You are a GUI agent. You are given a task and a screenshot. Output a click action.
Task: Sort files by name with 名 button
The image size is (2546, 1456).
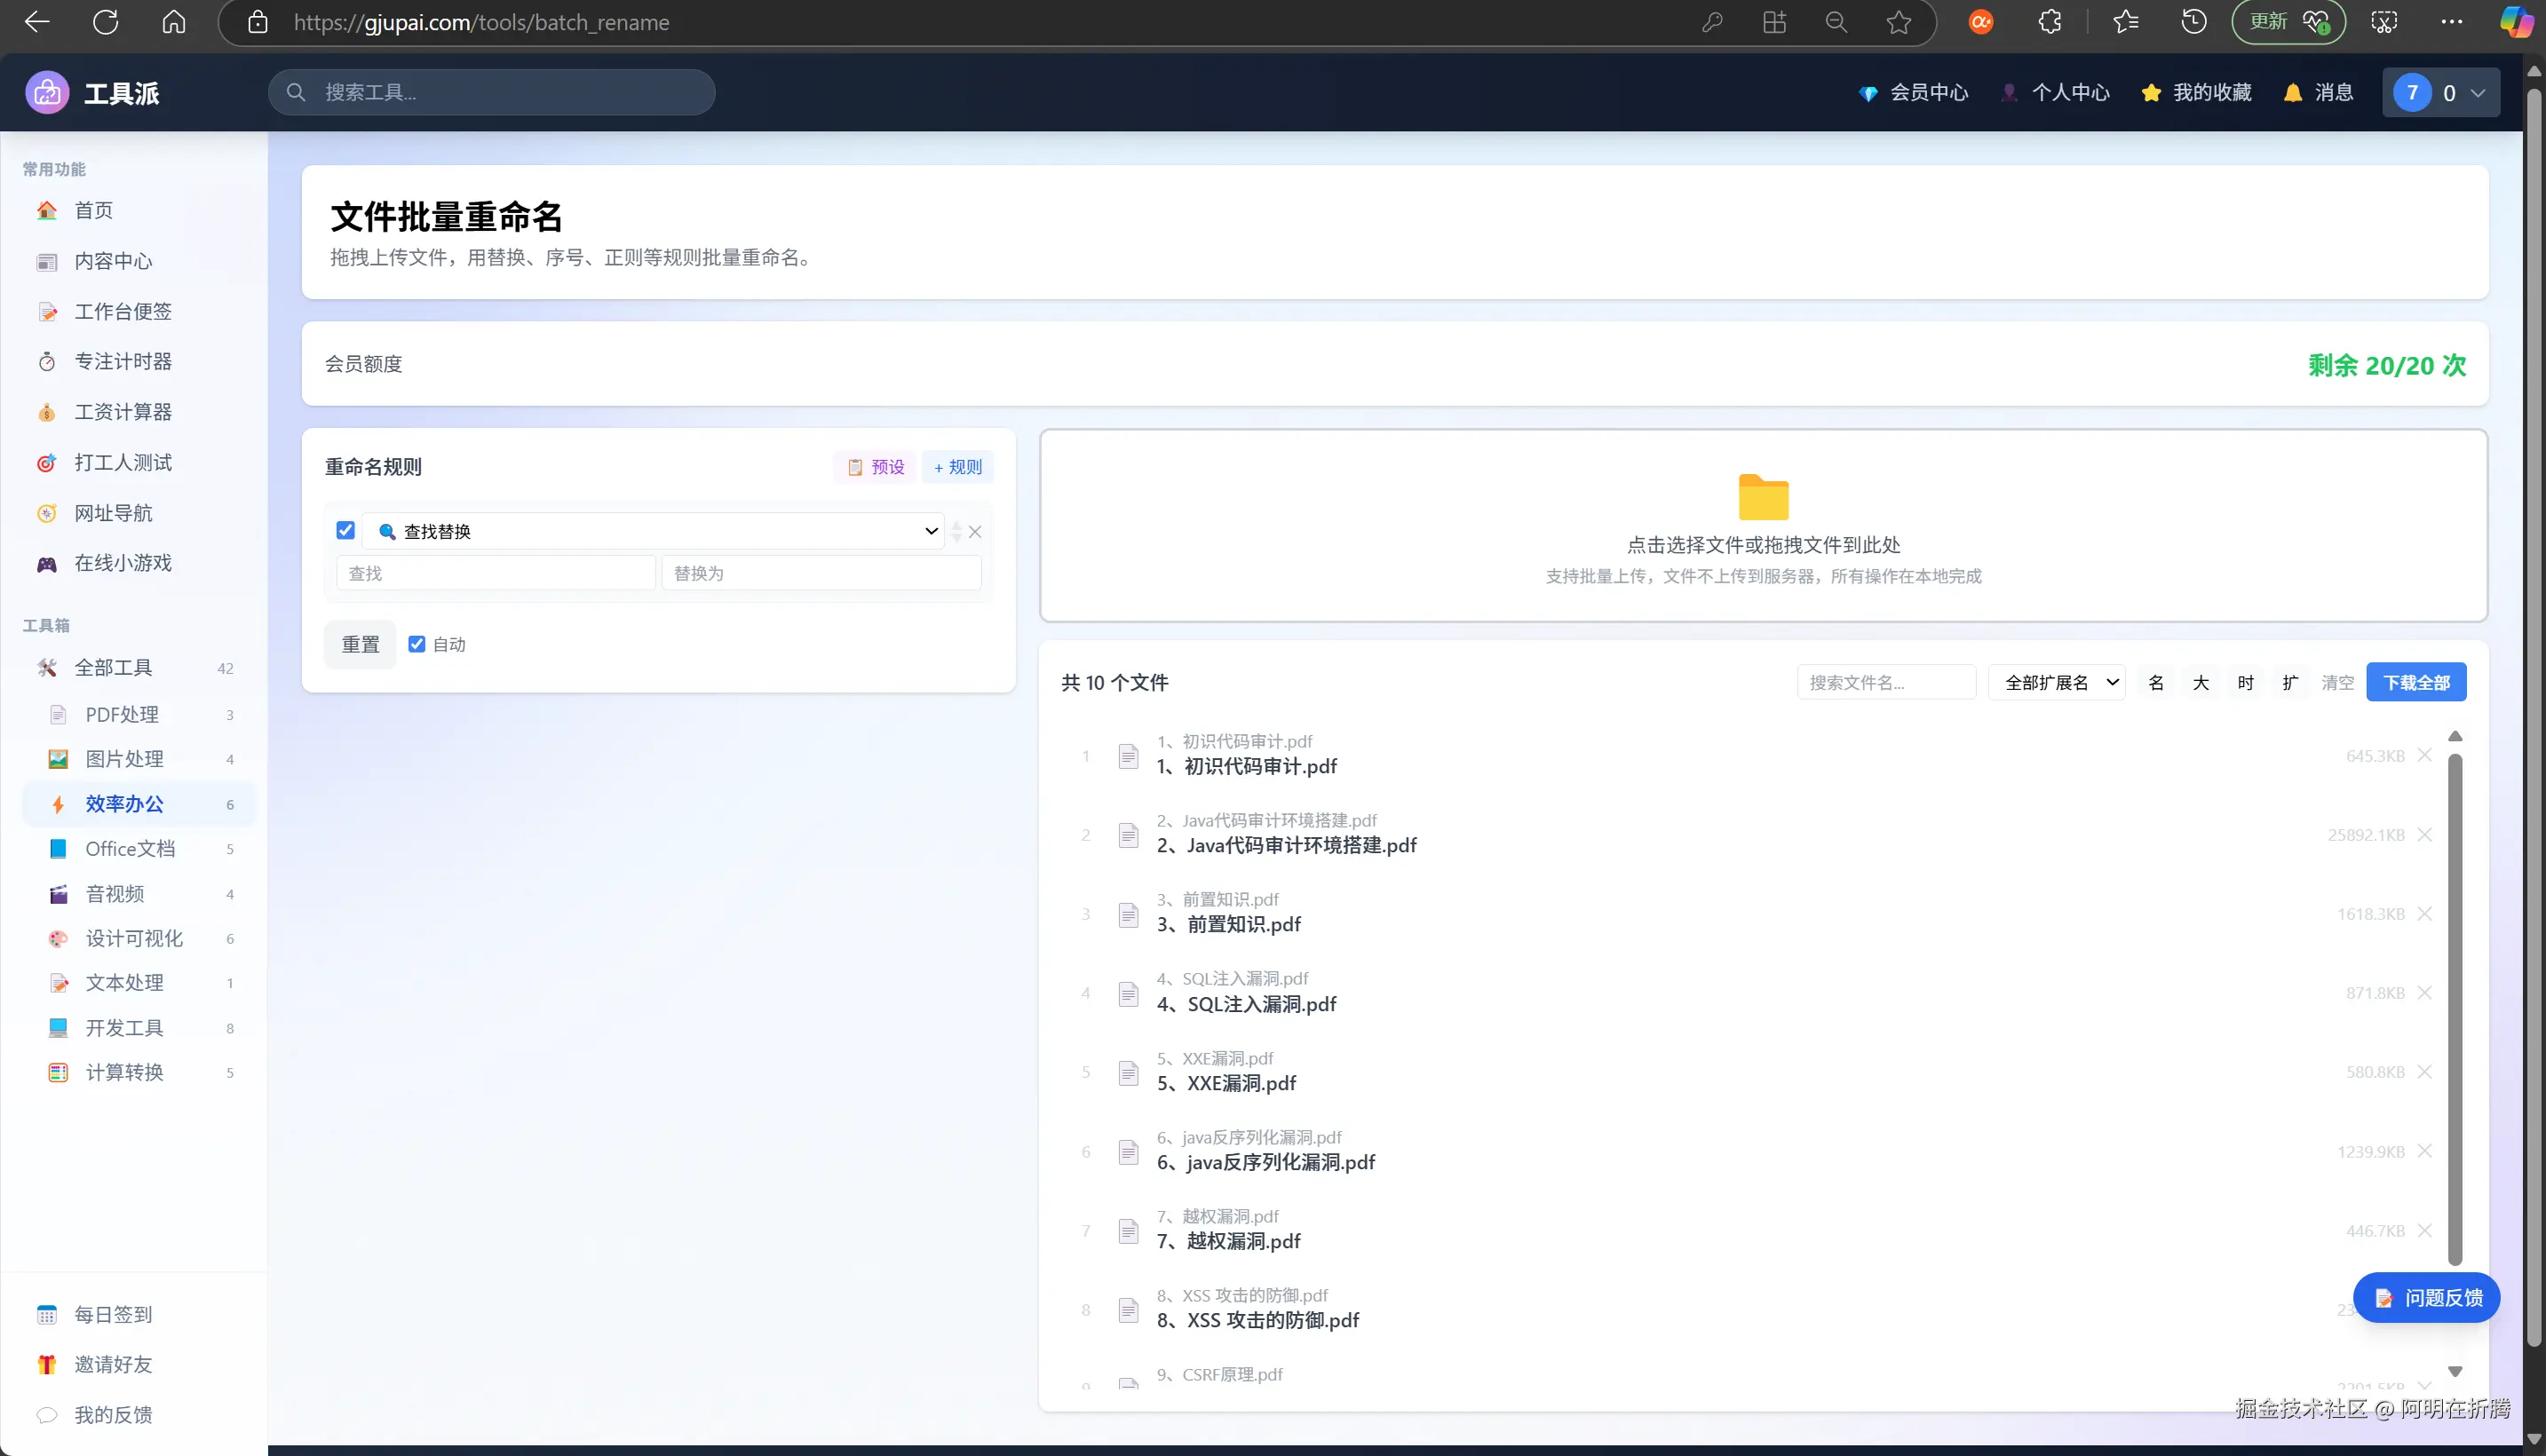(2156, 682)
